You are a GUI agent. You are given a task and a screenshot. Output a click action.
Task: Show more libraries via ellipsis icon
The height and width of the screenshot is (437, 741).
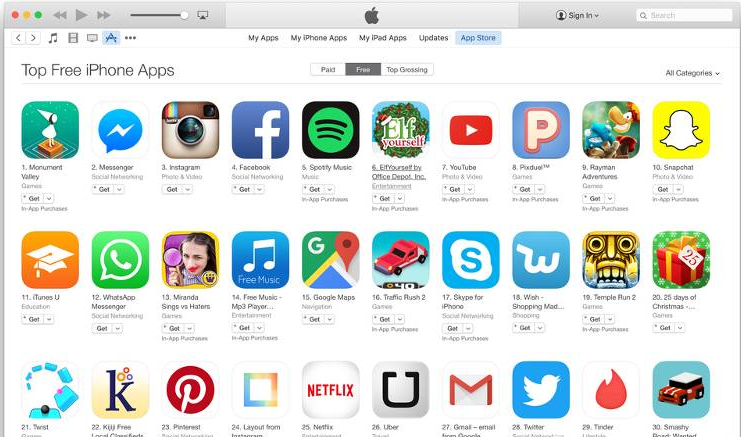pyautogui.click(x=130, y=38)
